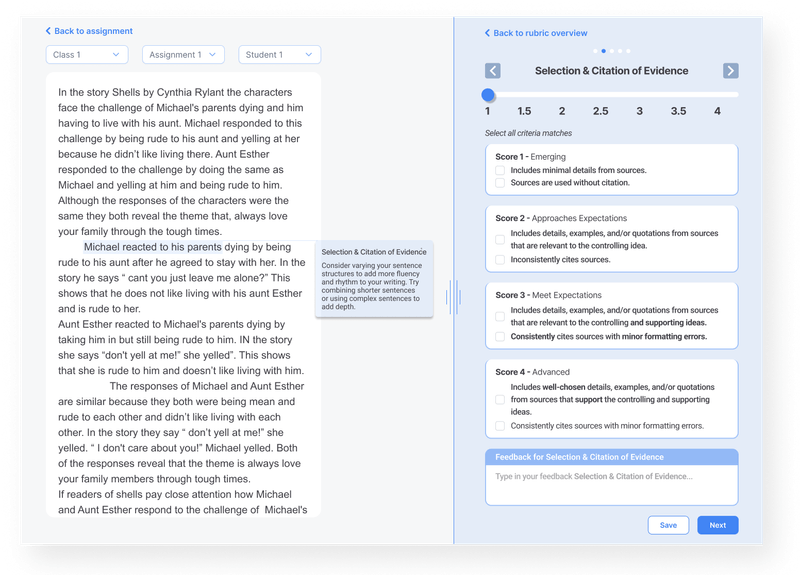This screenshot has height=575, width=800.
Task: Click the panel divider handle
Action: tap(454, 297)
